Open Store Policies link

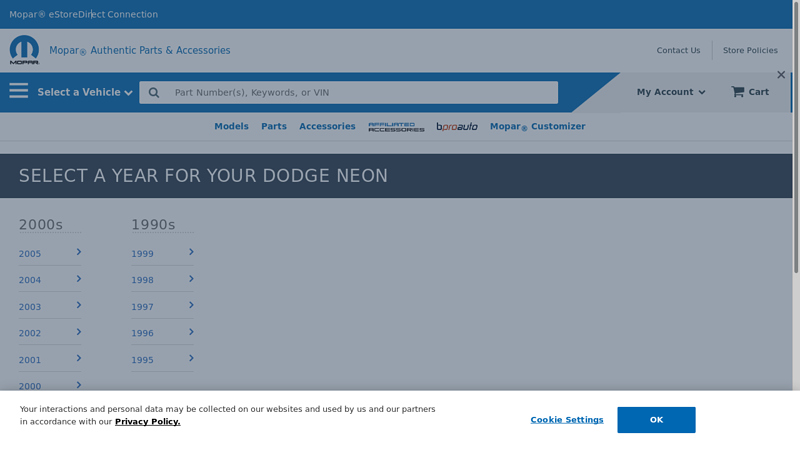(750, 50)
